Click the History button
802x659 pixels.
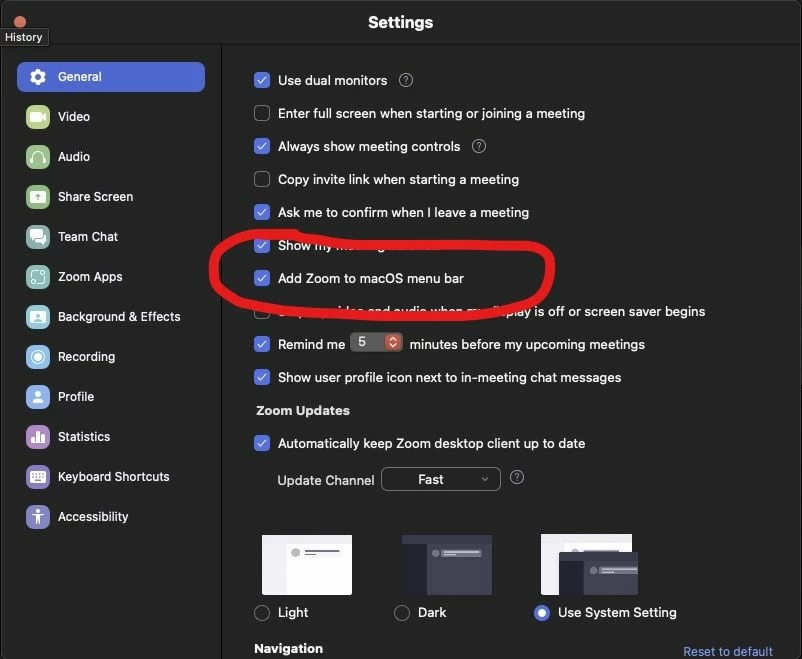(24, 37)
